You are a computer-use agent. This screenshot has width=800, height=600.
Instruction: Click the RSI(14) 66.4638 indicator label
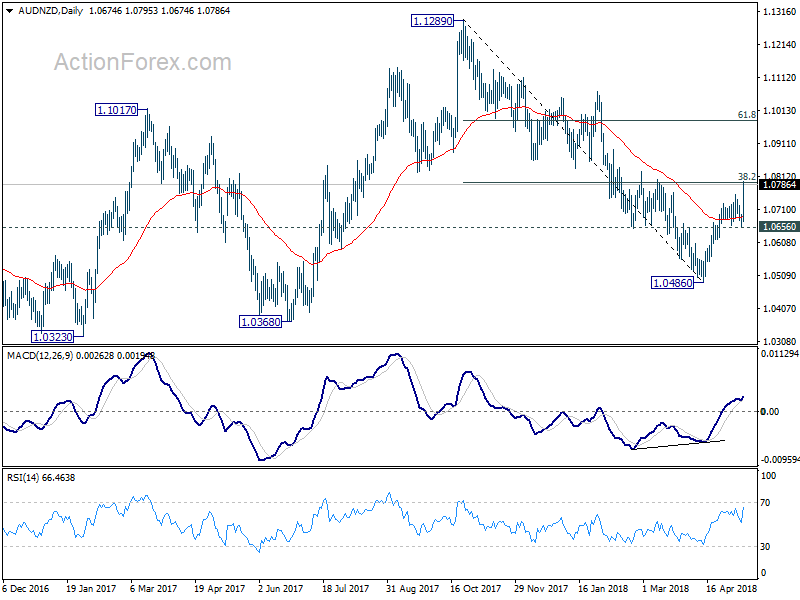pos(41,478)
